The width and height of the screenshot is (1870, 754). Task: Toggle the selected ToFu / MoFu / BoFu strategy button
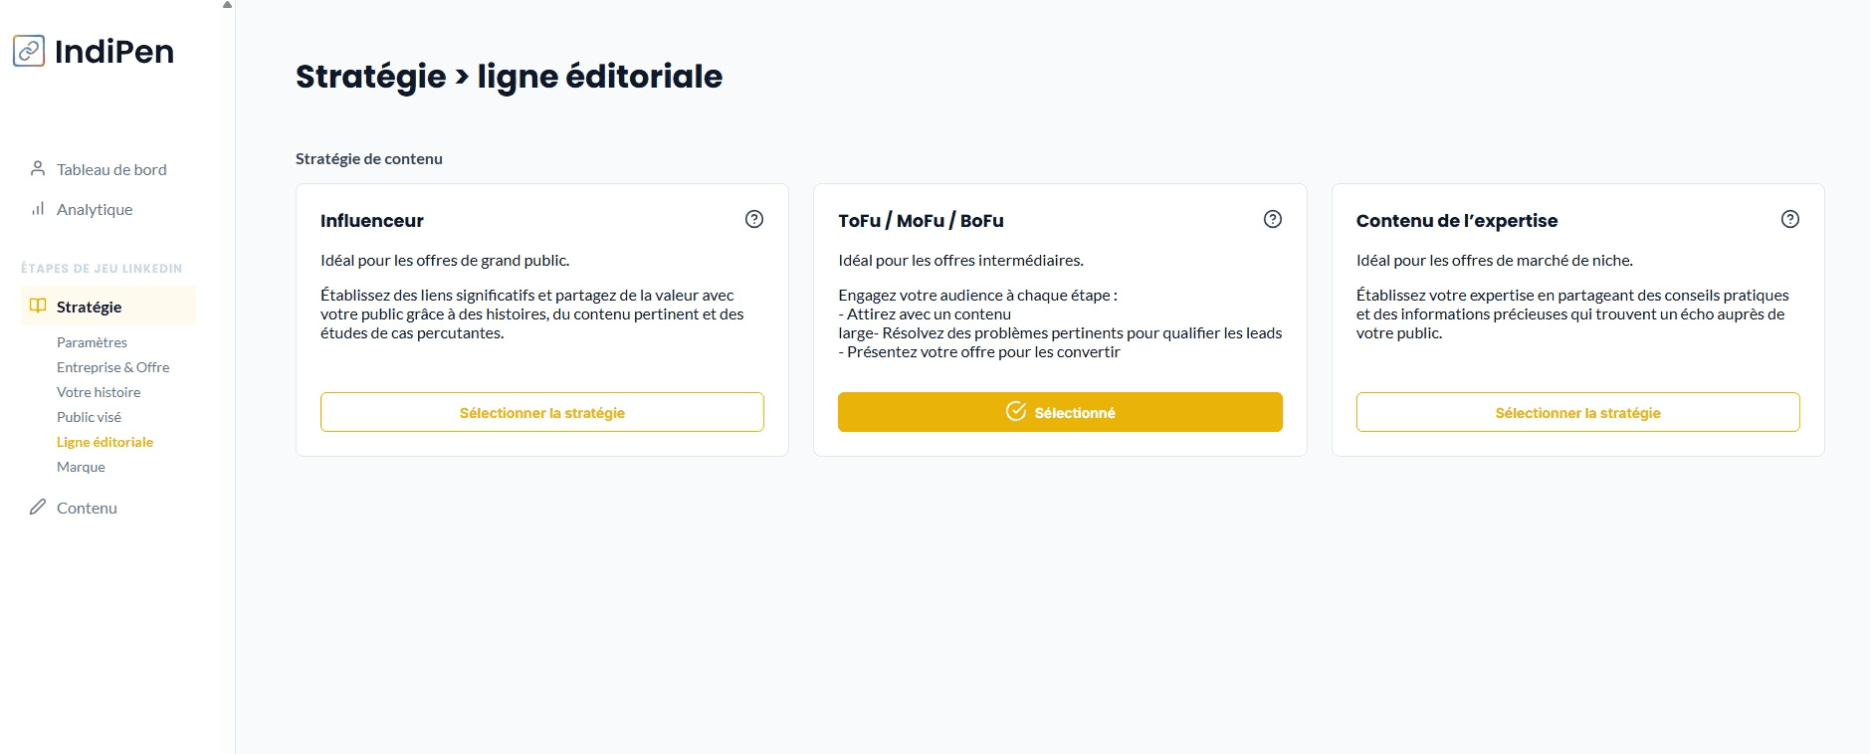point(1060,412)
